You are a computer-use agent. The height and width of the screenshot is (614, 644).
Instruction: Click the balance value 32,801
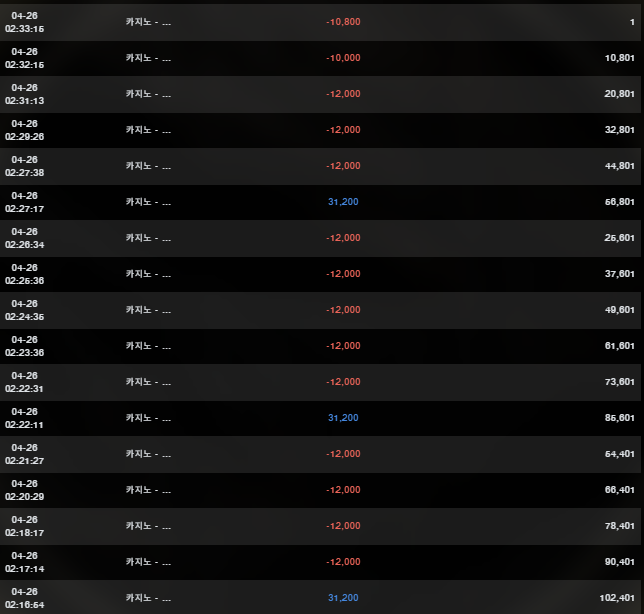coord(620,130)
